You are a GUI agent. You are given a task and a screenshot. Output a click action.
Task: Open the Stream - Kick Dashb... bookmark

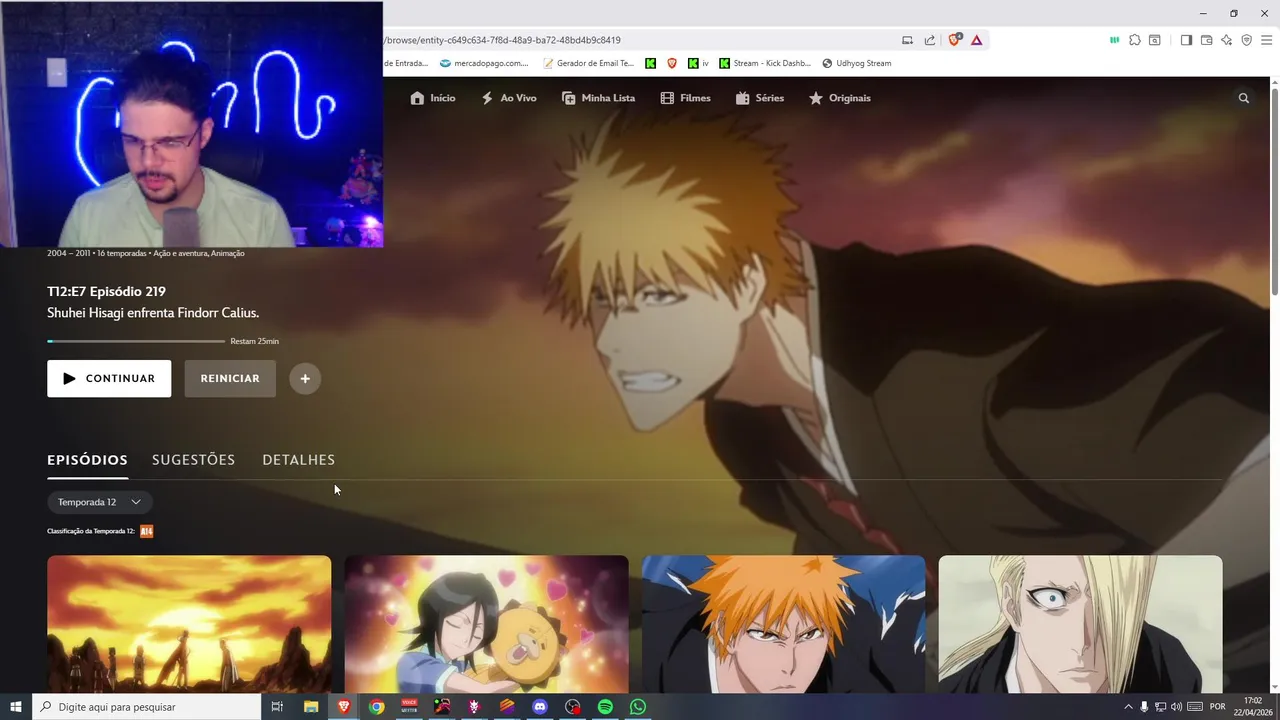pyautogui.click(x=765, y=63)
